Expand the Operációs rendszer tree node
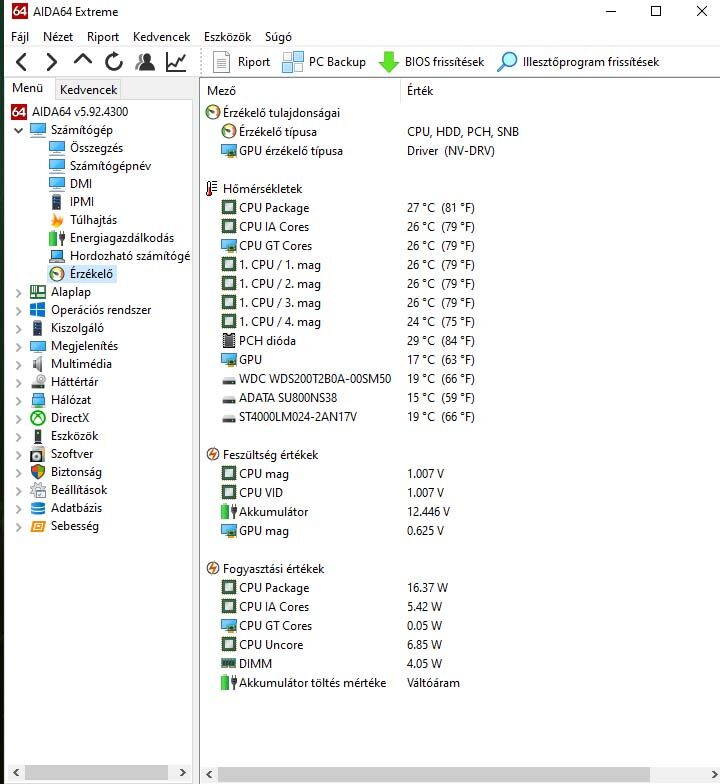The width and height of the screenshot is (720, 784). (x=18, y=310)
